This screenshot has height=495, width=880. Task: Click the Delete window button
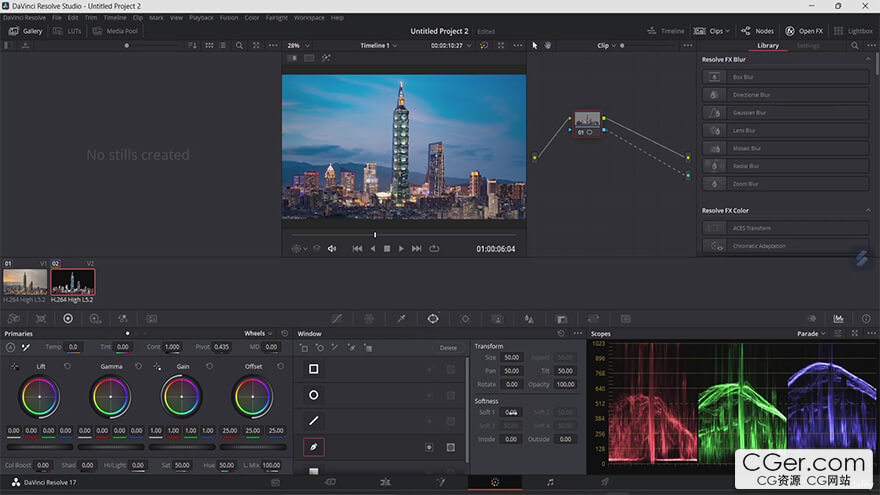click(448, 348)
